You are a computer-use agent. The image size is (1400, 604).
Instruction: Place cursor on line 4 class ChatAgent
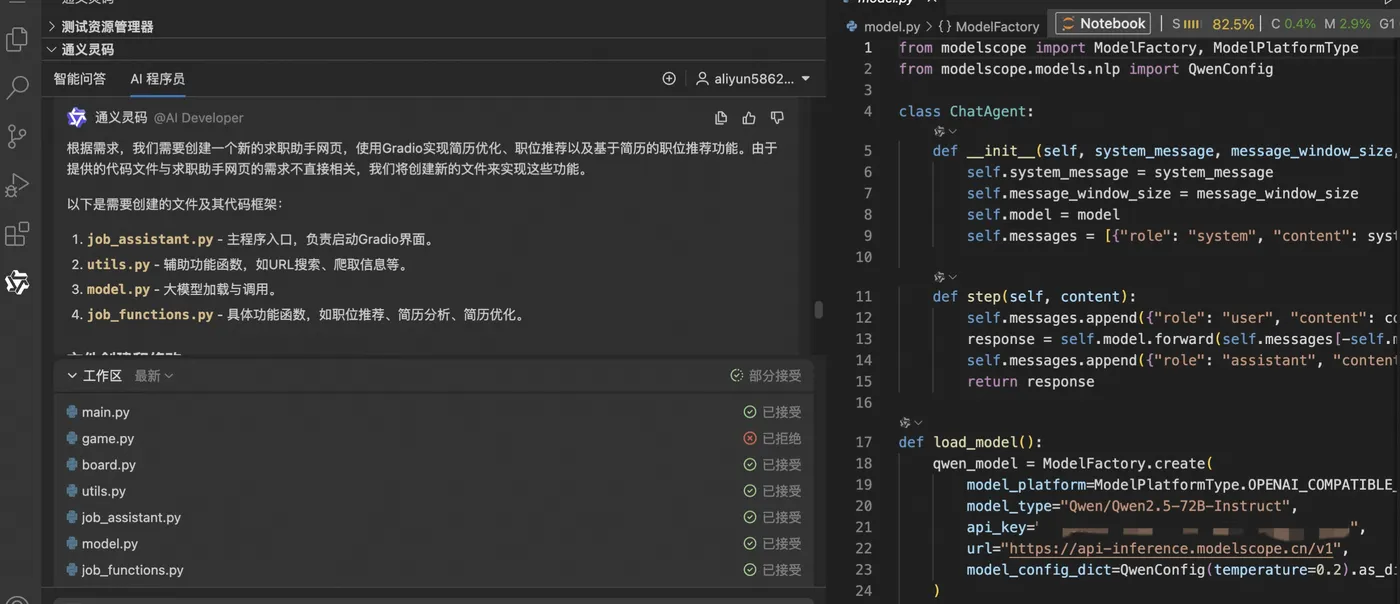coord(966,112)
